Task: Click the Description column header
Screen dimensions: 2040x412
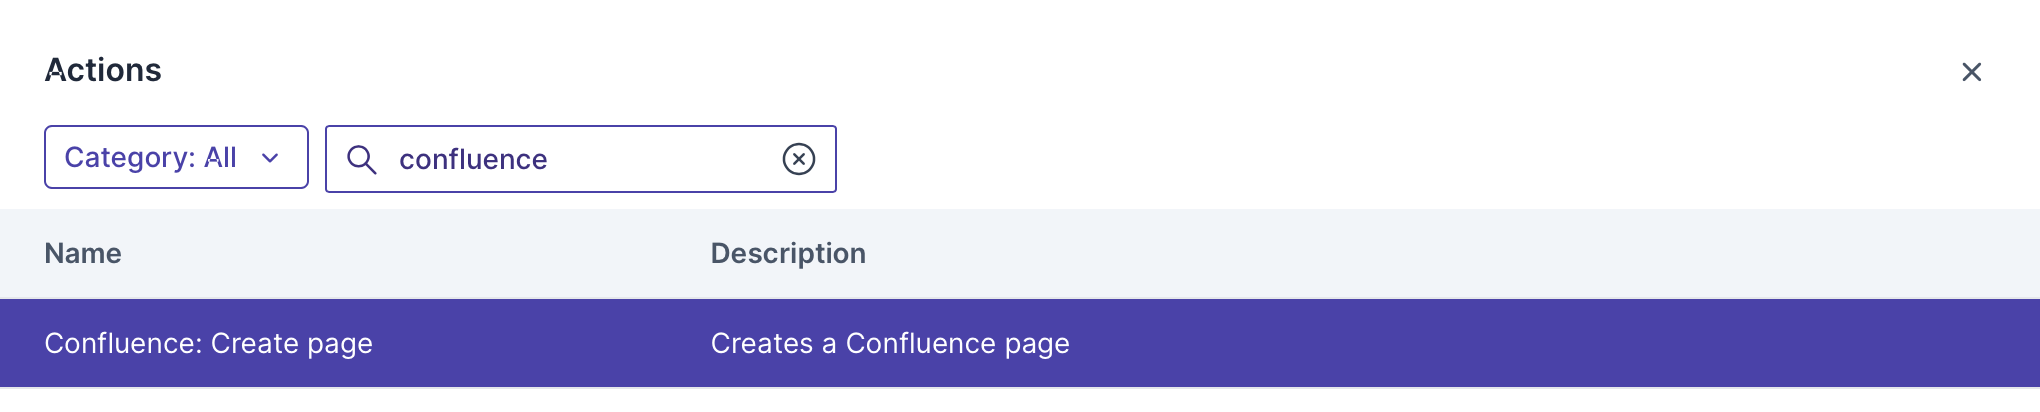Action: 788,253
